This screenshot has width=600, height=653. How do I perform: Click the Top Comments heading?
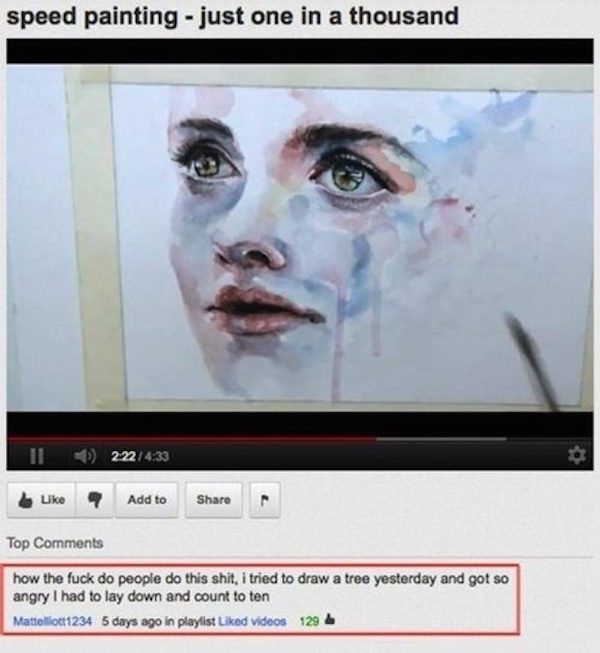(x=55, y=543)
